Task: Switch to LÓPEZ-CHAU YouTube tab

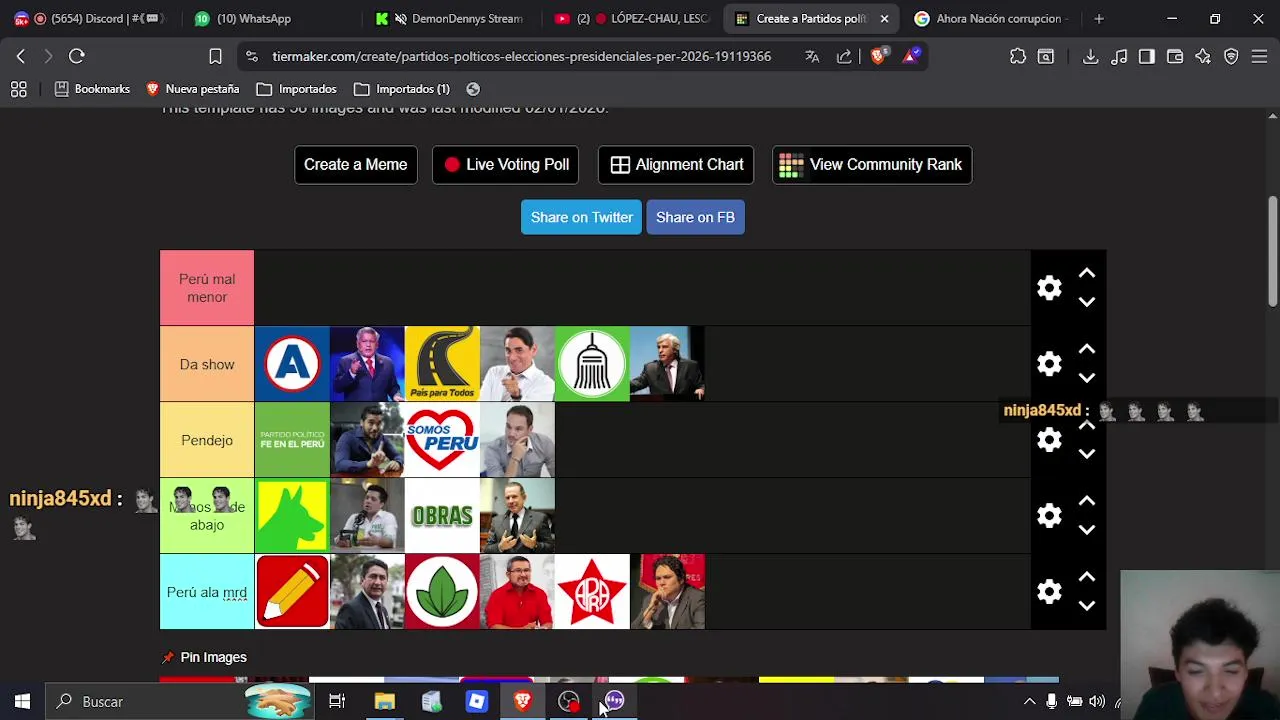Action: pyautogui.click(x=630, y=18)
